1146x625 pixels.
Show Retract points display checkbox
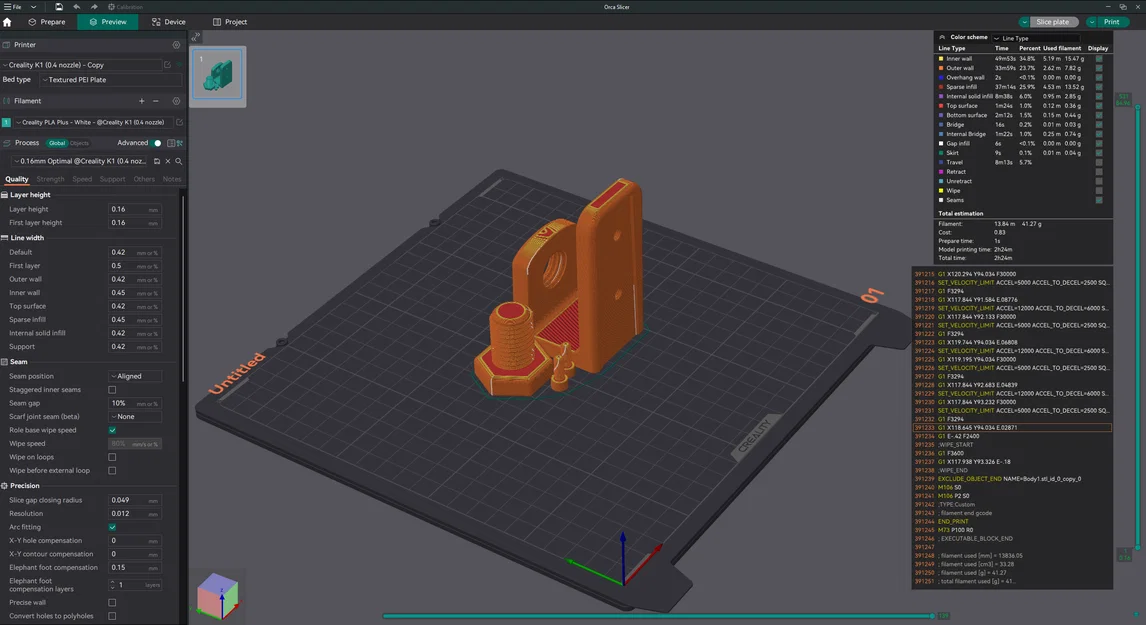pyautogui.click(x=1098, y=172)
